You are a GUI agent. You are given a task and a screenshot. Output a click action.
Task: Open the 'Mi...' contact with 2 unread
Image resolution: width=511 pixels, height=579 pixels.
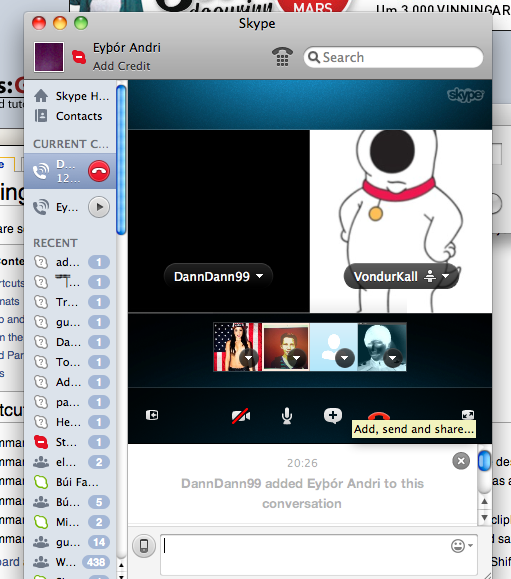tap(71, 522)
